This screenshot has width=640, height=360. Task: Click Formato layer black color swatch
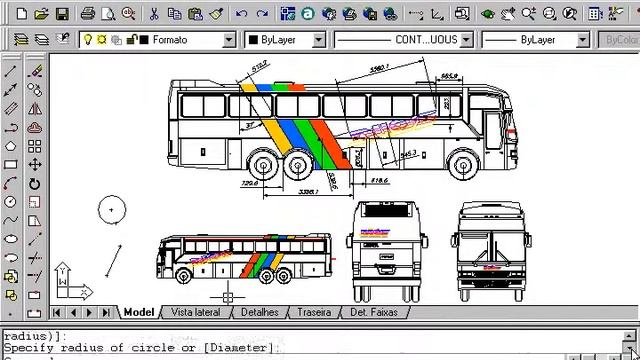pyautogui.click(x=144, y=40)
